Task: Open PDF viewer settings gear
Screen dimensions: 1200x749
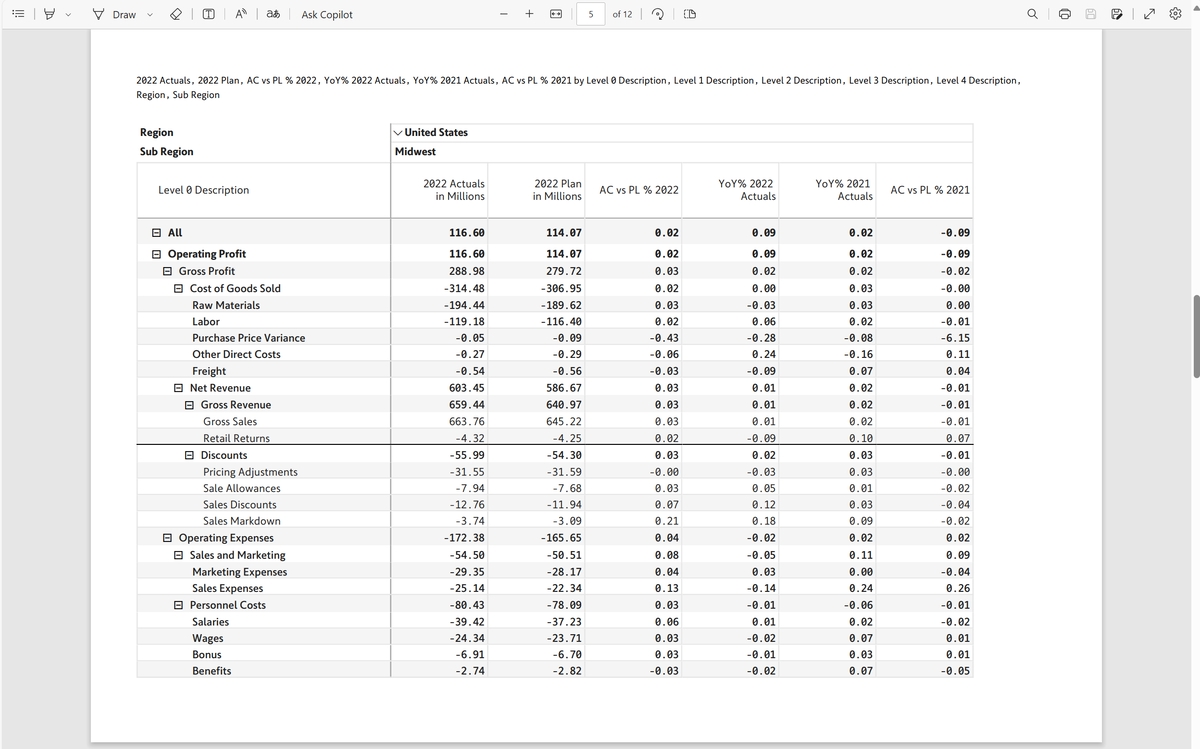Action: point(1177,14)
